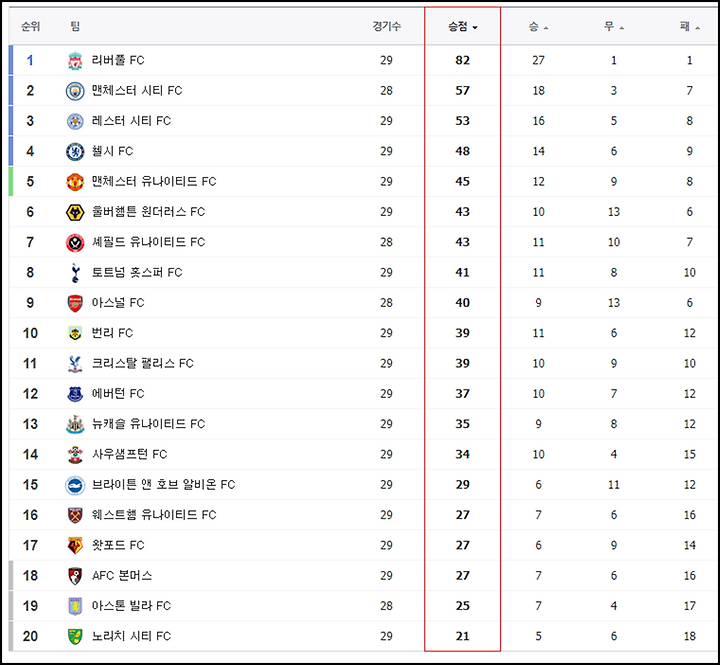Open the 셰필드 유나이티드 FC team link

click(x=148, y=242)
